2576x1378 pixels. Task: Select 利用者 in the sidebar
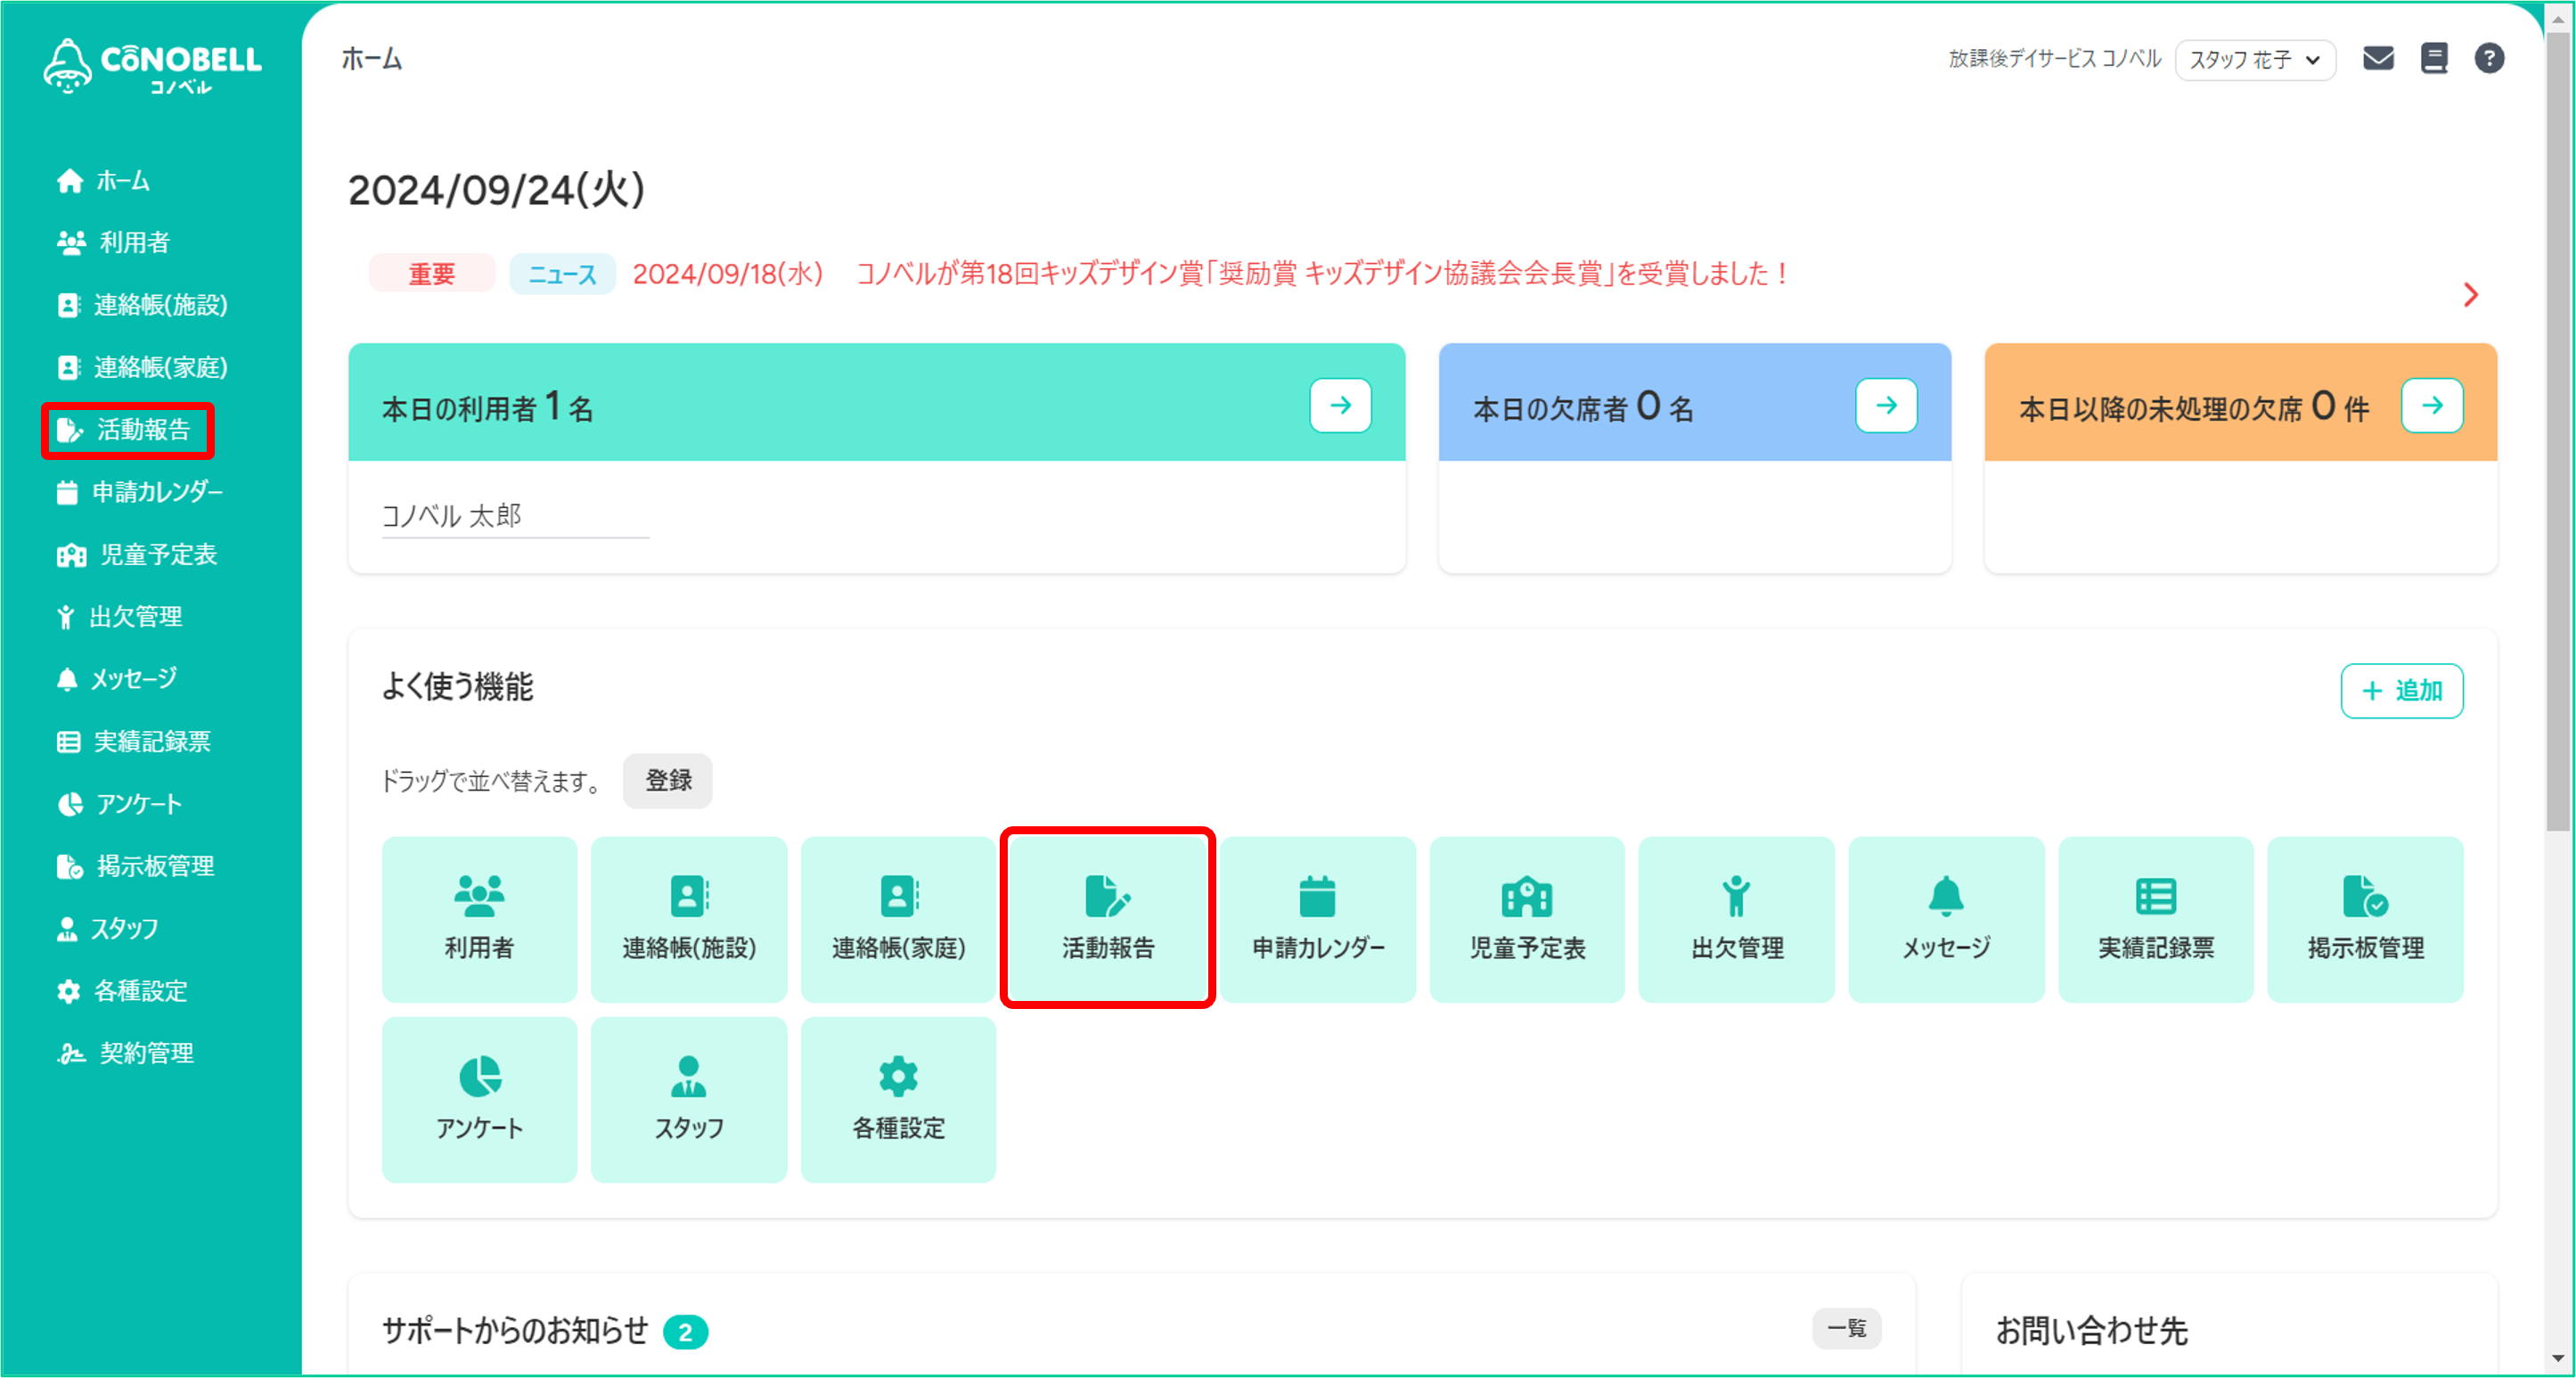(113, 243)
